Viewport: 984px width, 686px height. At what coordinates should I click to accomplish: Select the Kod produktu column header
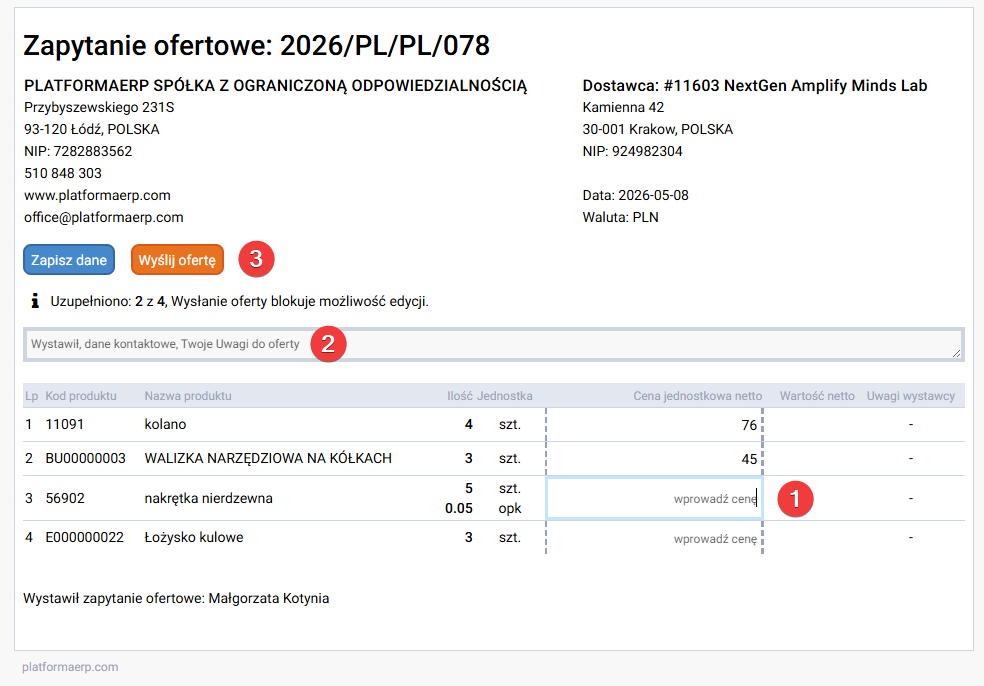(81, 396)
